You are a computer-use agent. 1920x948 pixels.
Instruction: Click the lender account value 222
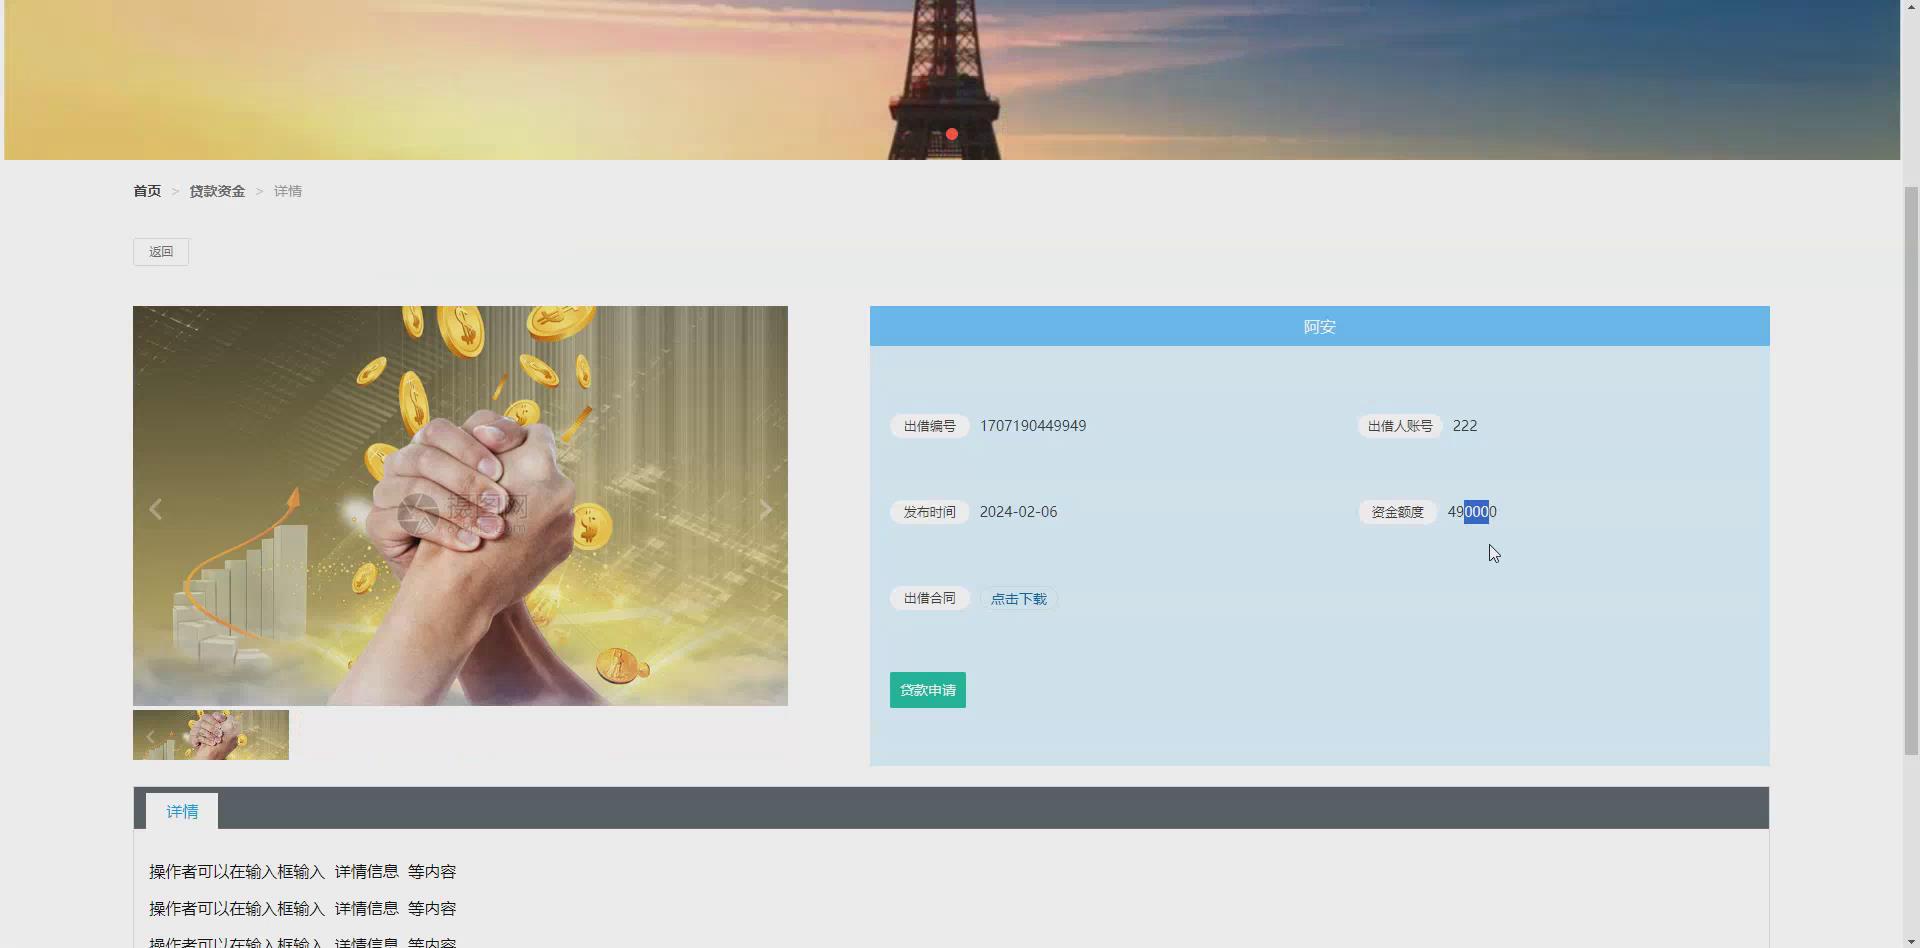1465,426
